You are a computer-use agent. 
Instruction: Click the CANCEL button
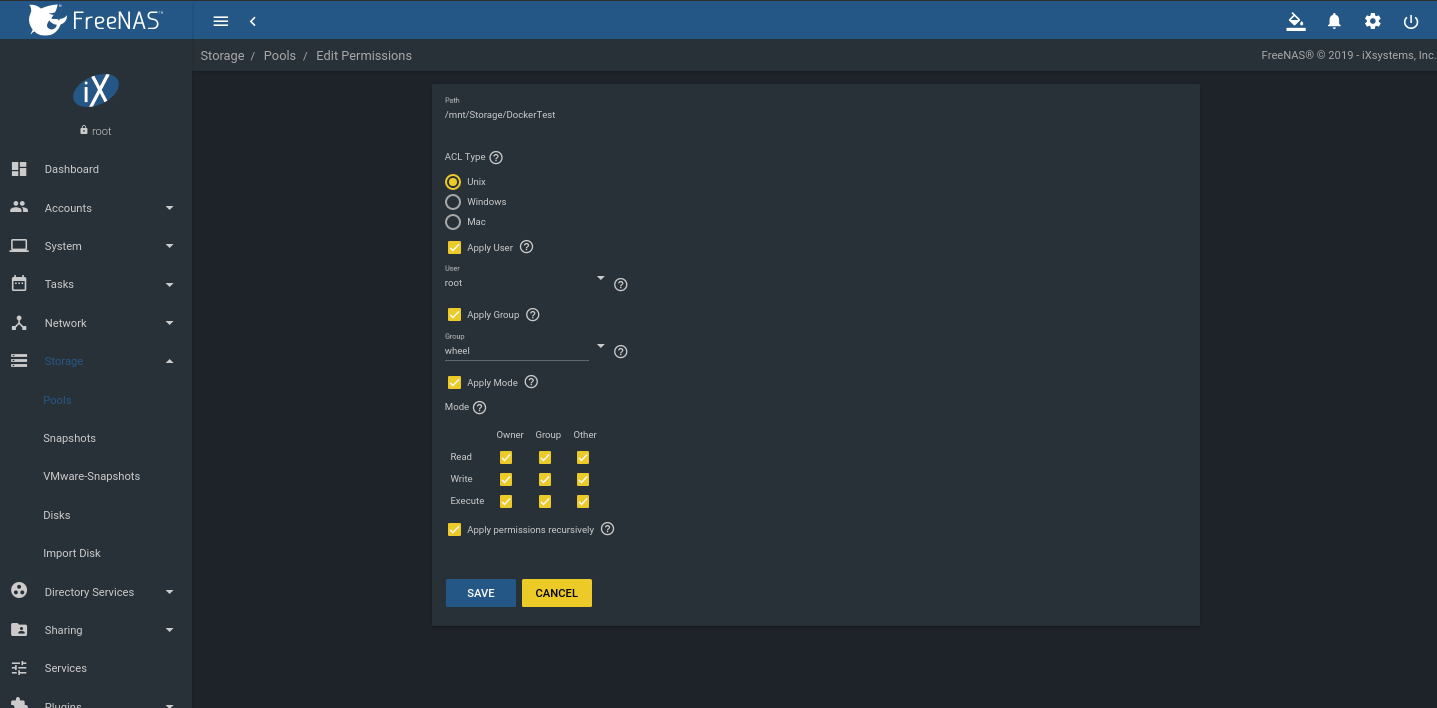tap(556, 593)
